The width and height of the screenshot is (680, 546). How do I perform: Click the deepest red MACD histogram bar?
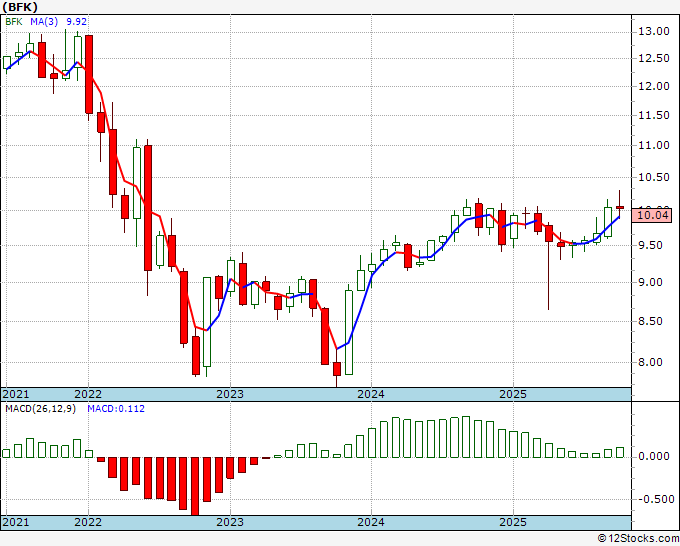[x=195, y=486]
